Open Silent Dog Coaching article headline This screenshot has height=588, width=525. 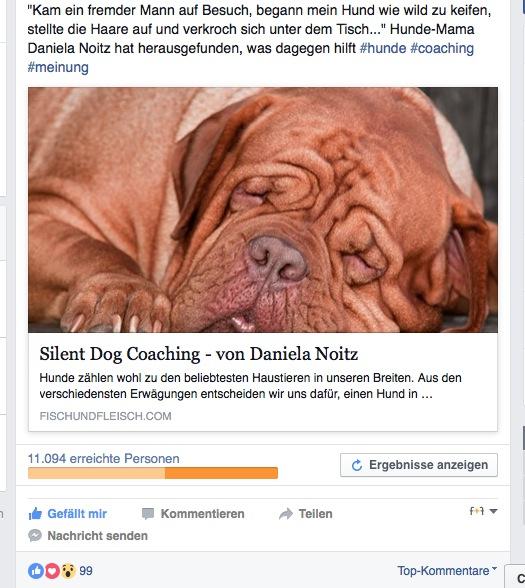(199, 354)
